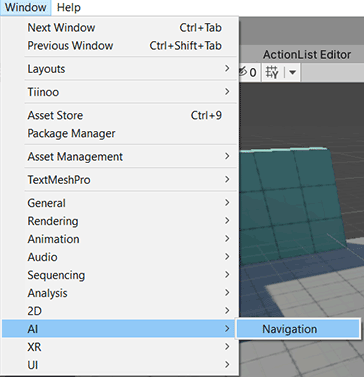Expand the Tiinoo submenu
The height and width of the screenshot is (377, 364).
pos(120,92)
